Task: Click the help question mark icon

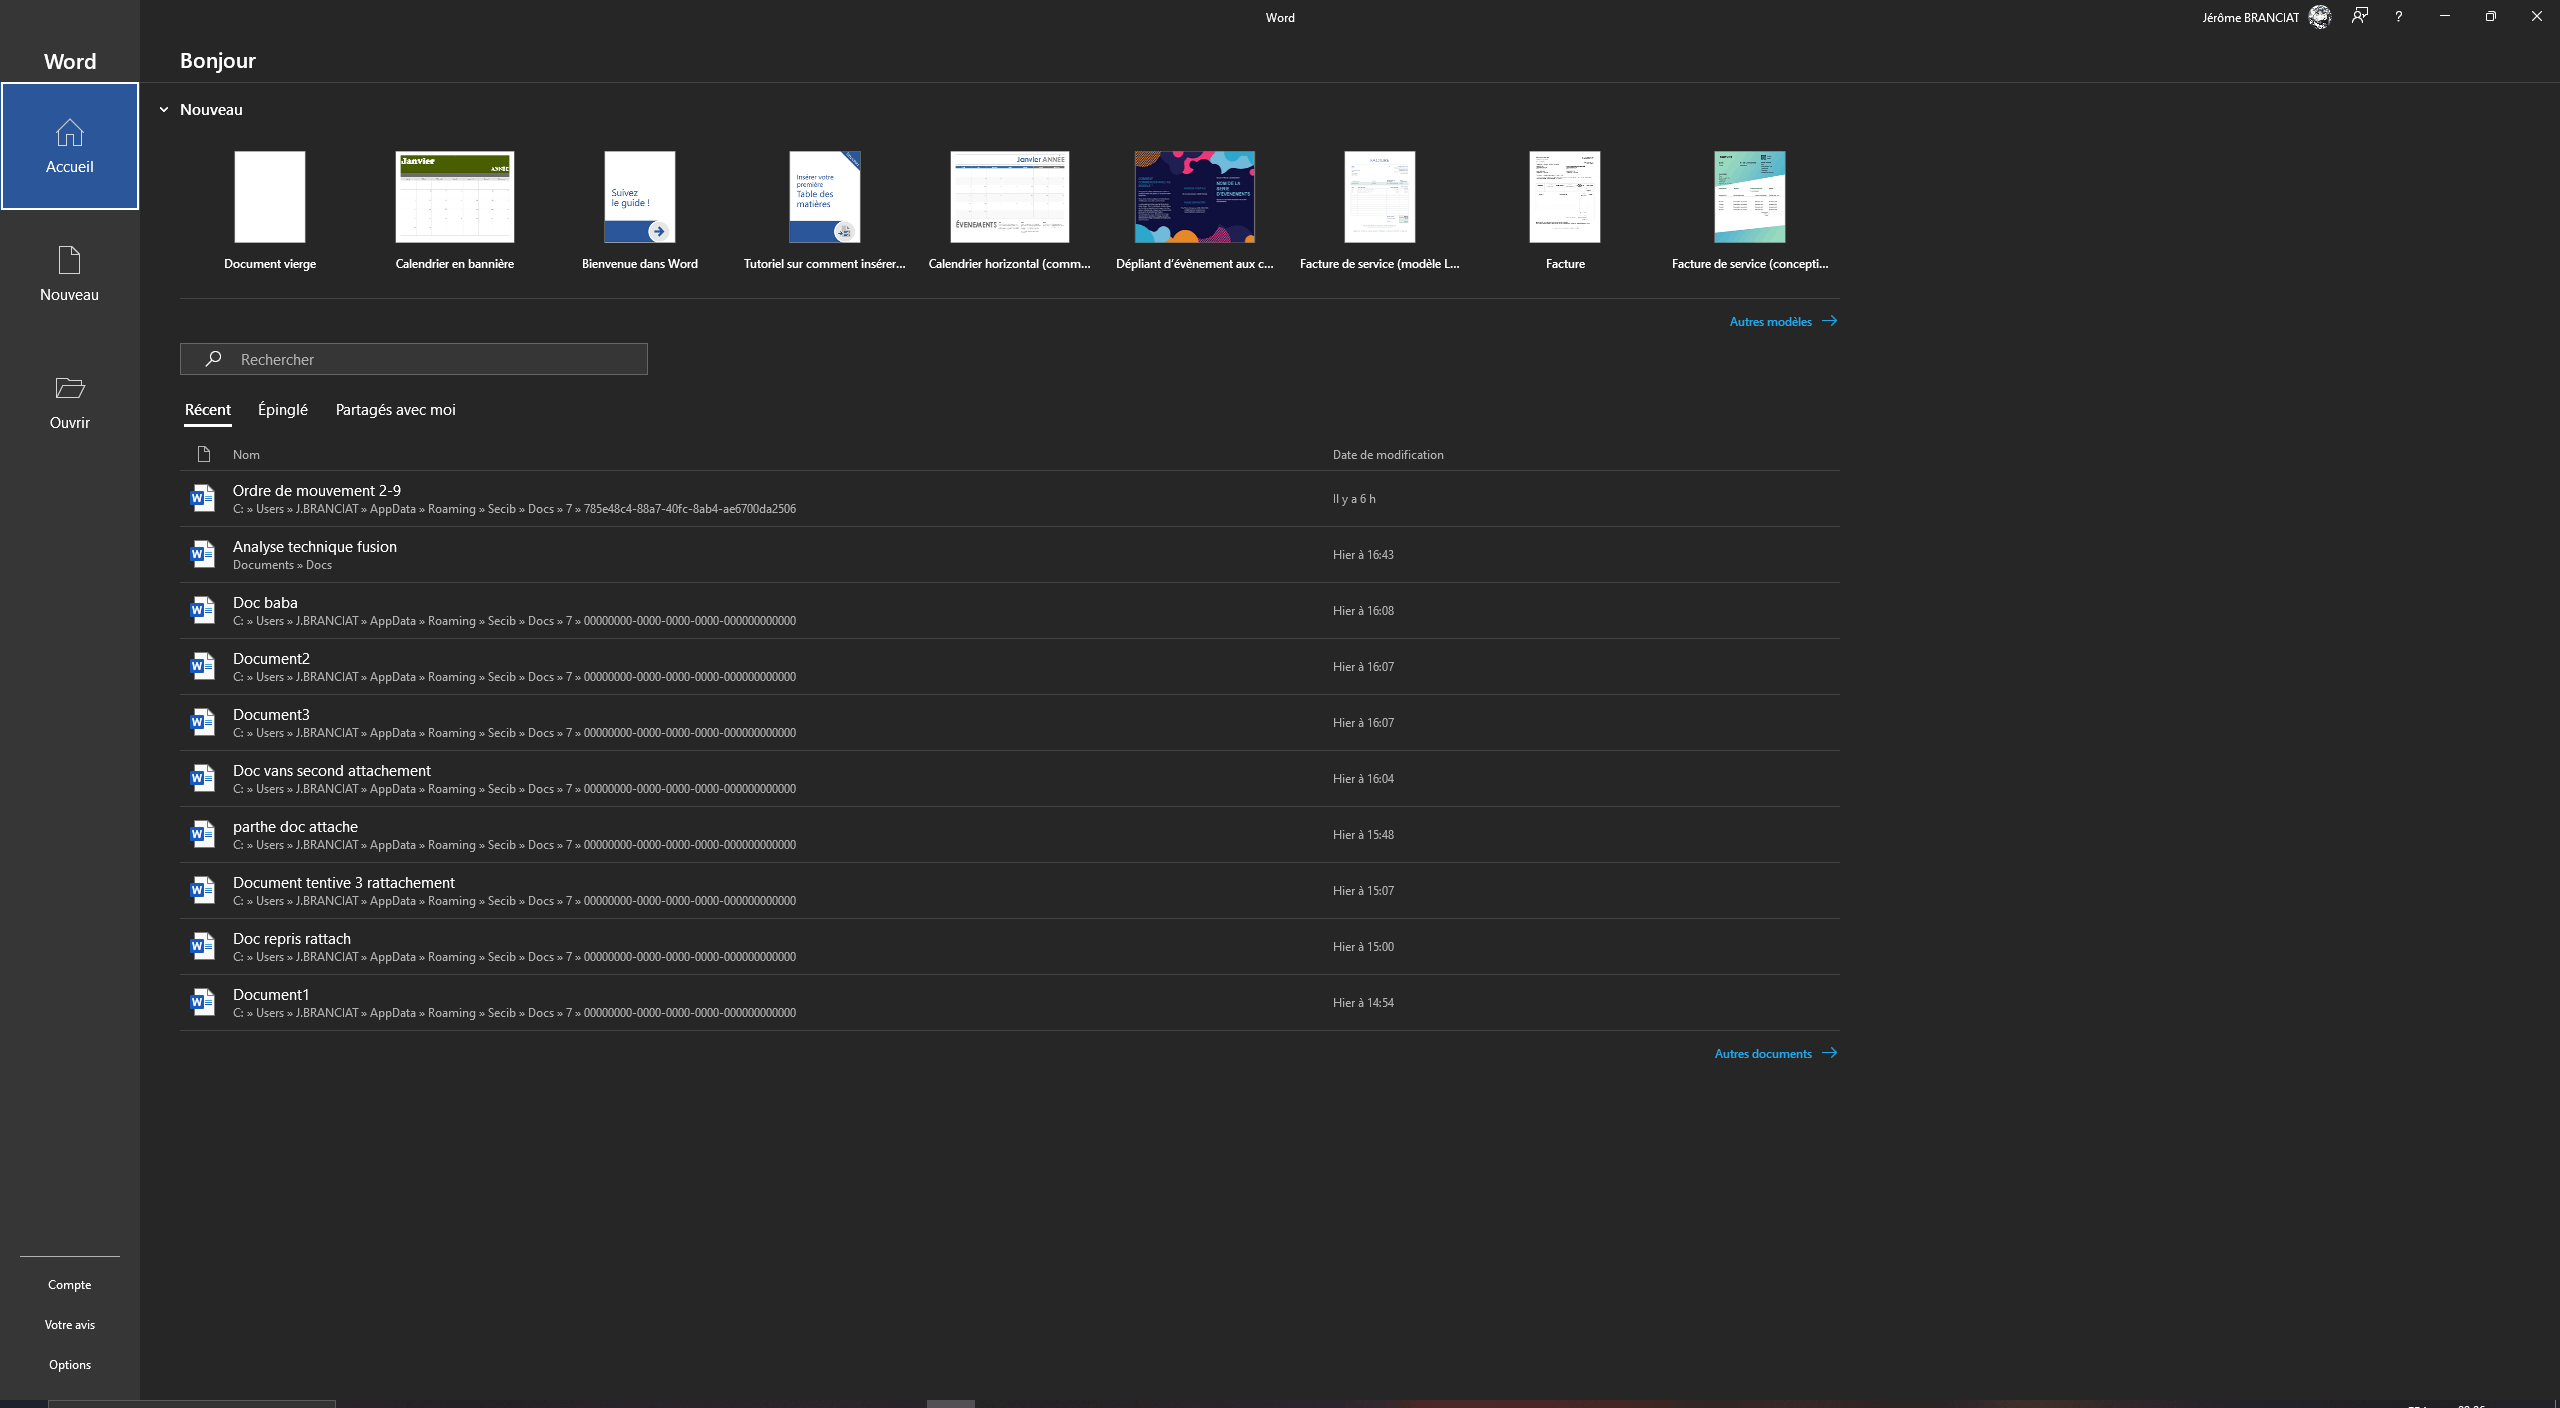Action: tap(2398, 17)
